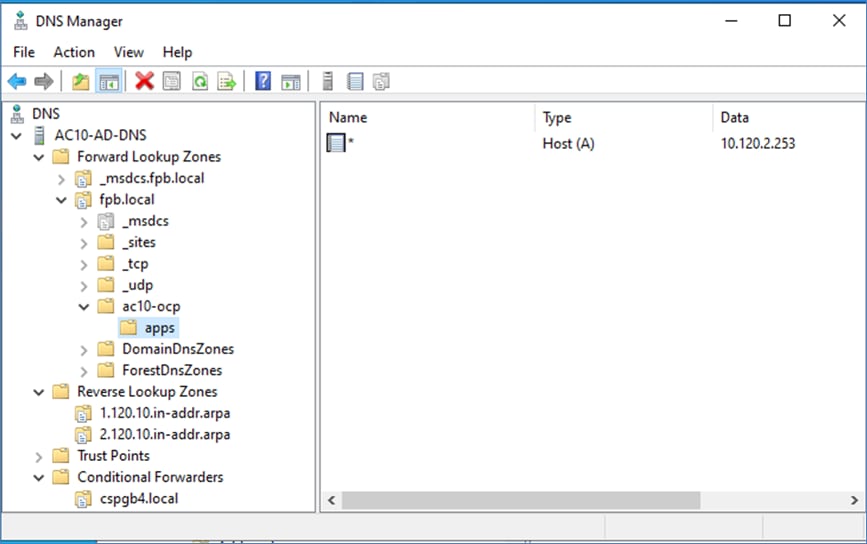
Task: Go back with the blue arrow icon
Action: [x=17, y=82]
